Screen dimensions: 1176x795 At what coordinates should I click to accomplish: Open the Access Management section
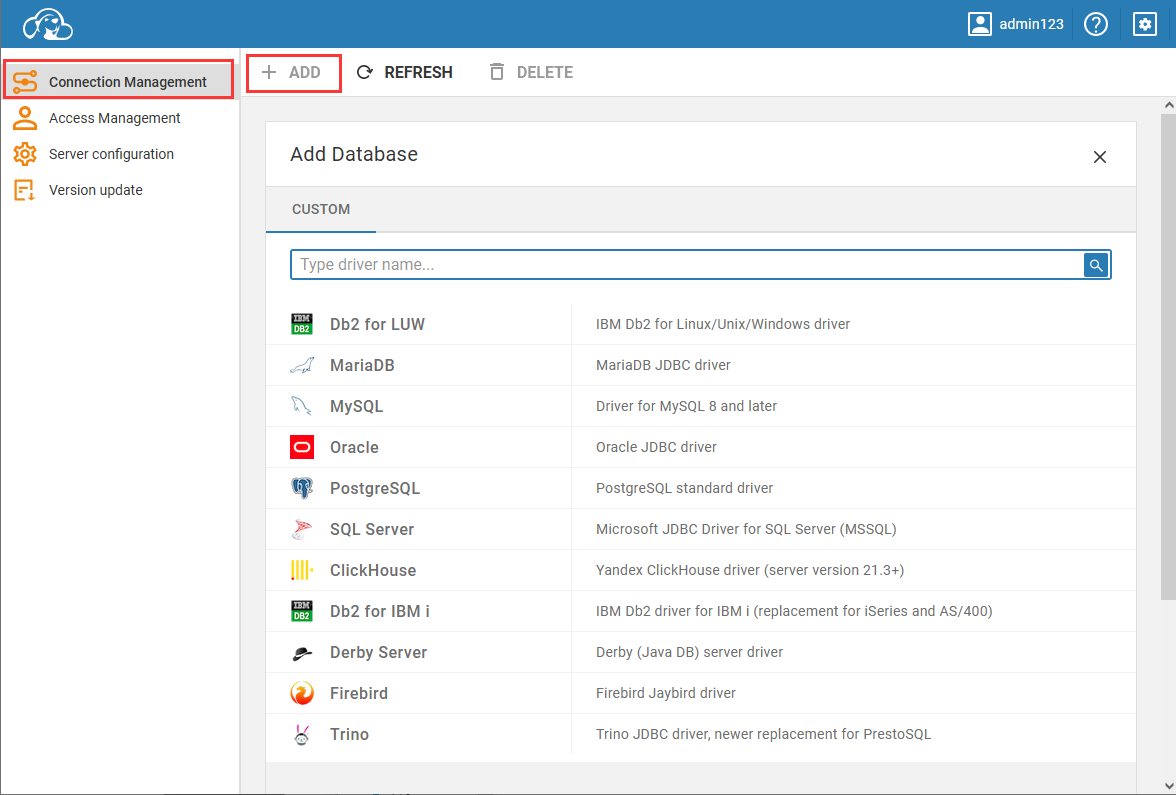click(115, 117)
